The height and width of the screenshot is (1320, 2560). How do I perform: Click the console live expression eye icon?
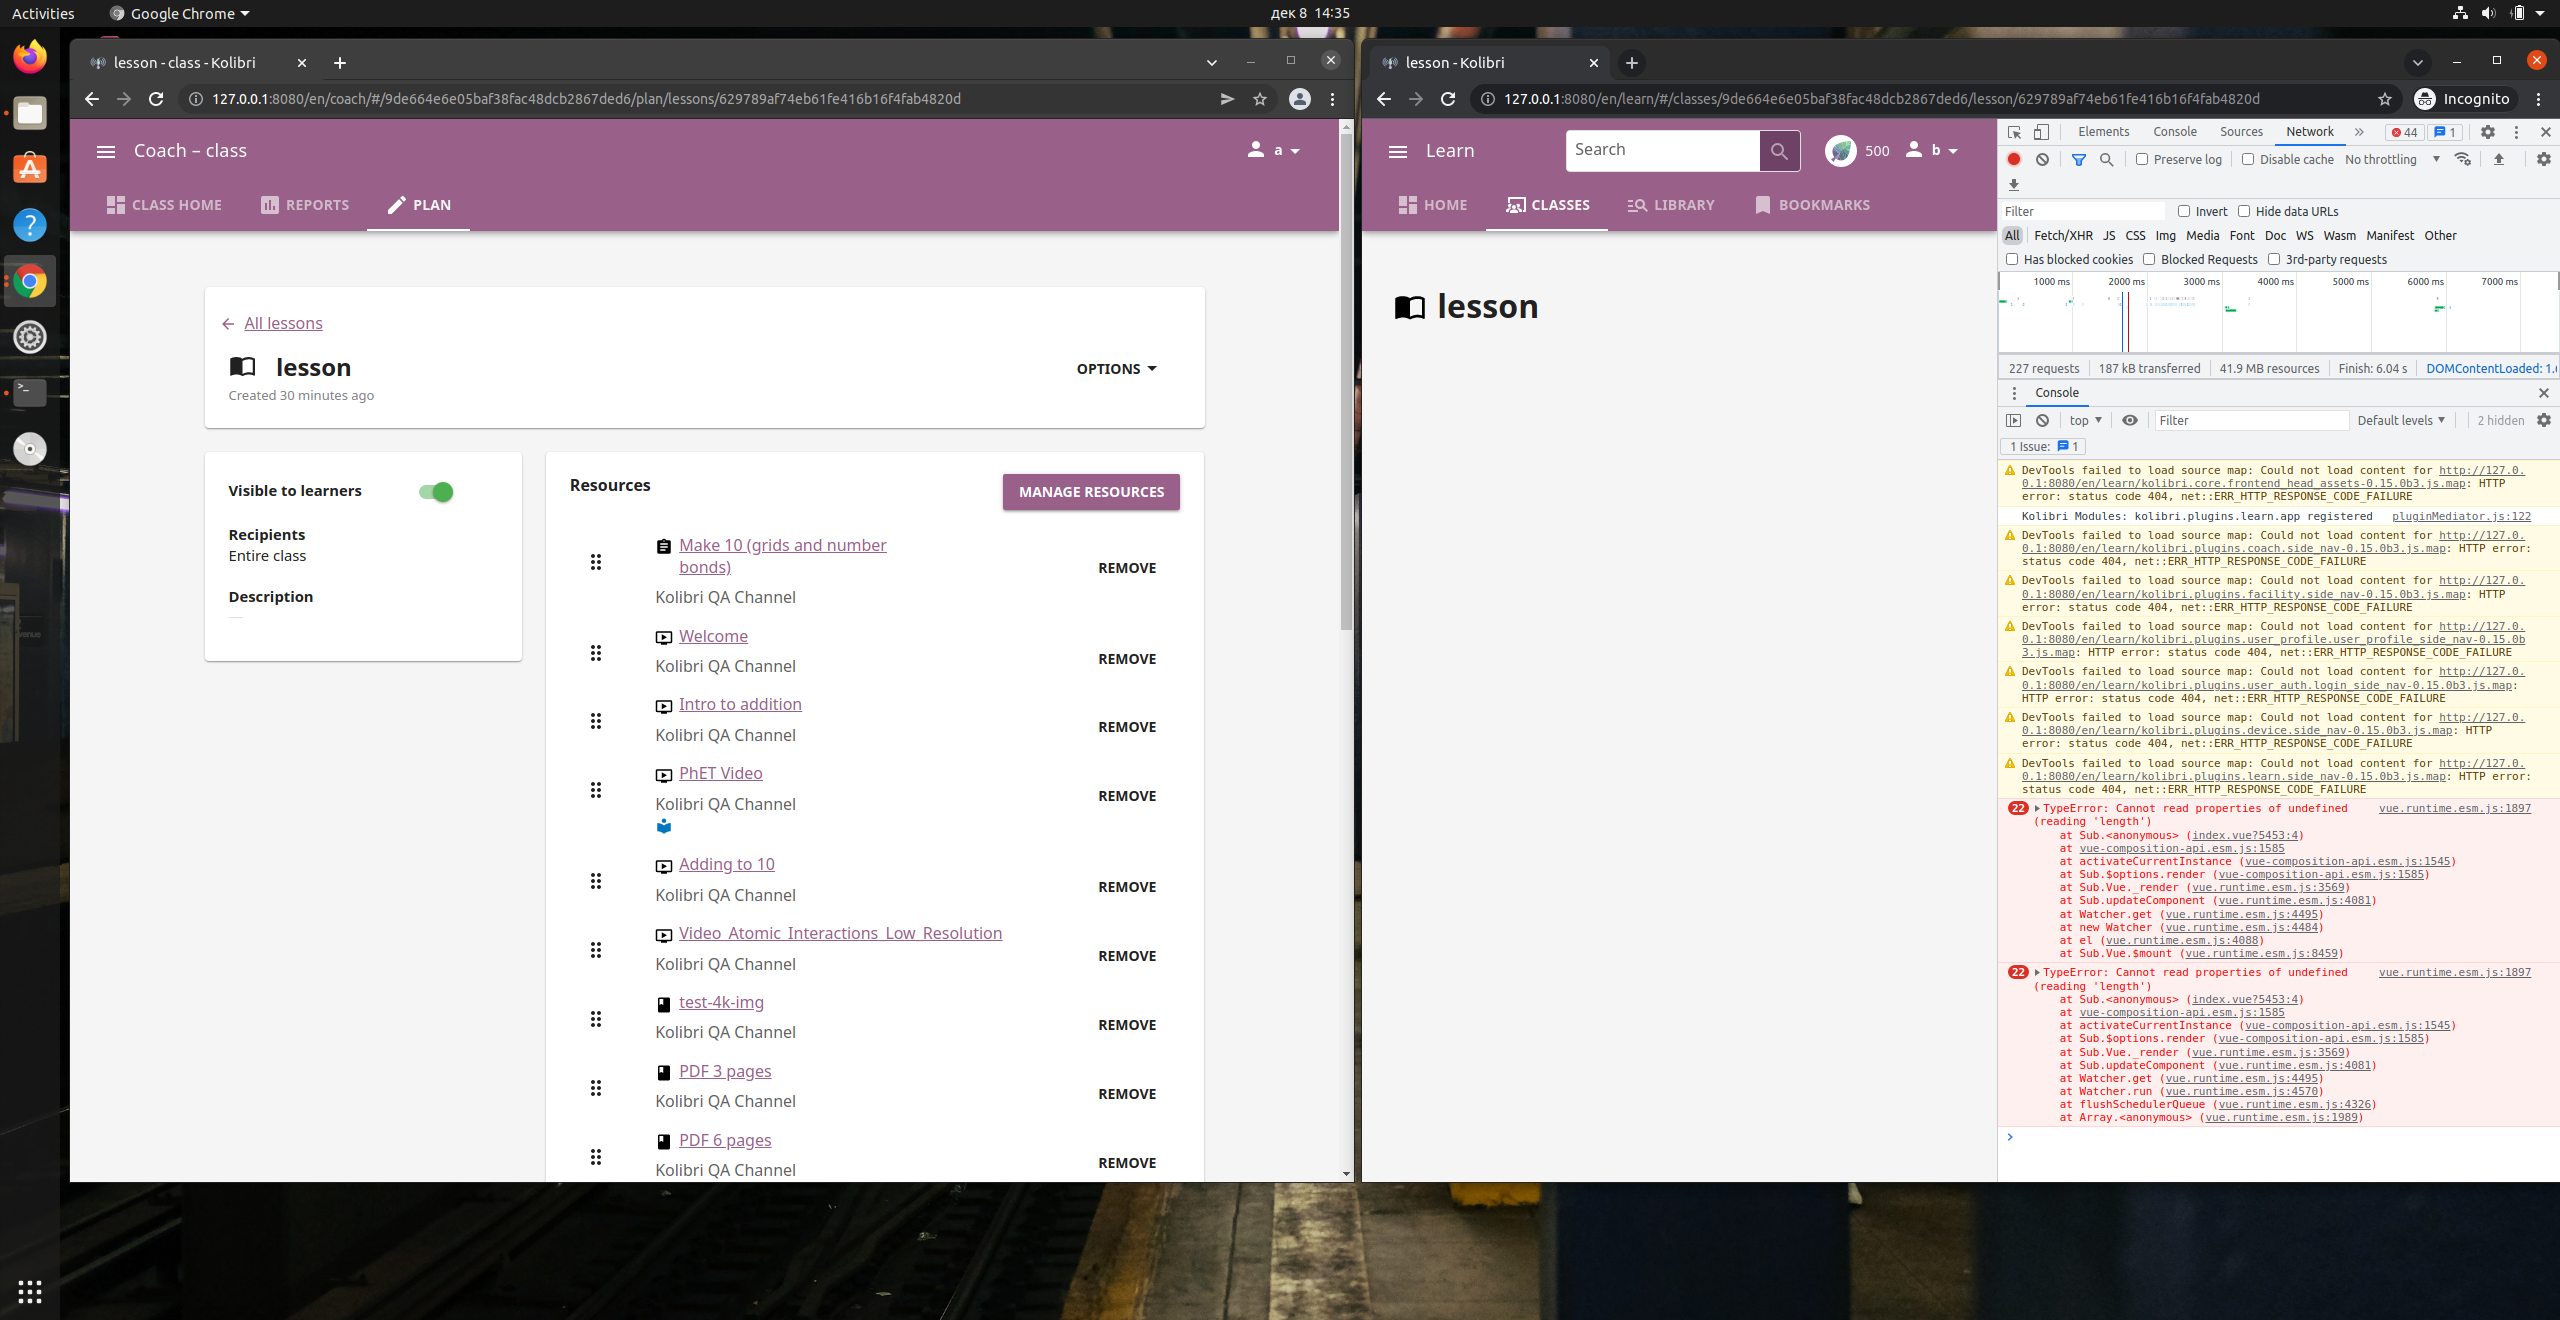click(2130, 420)
